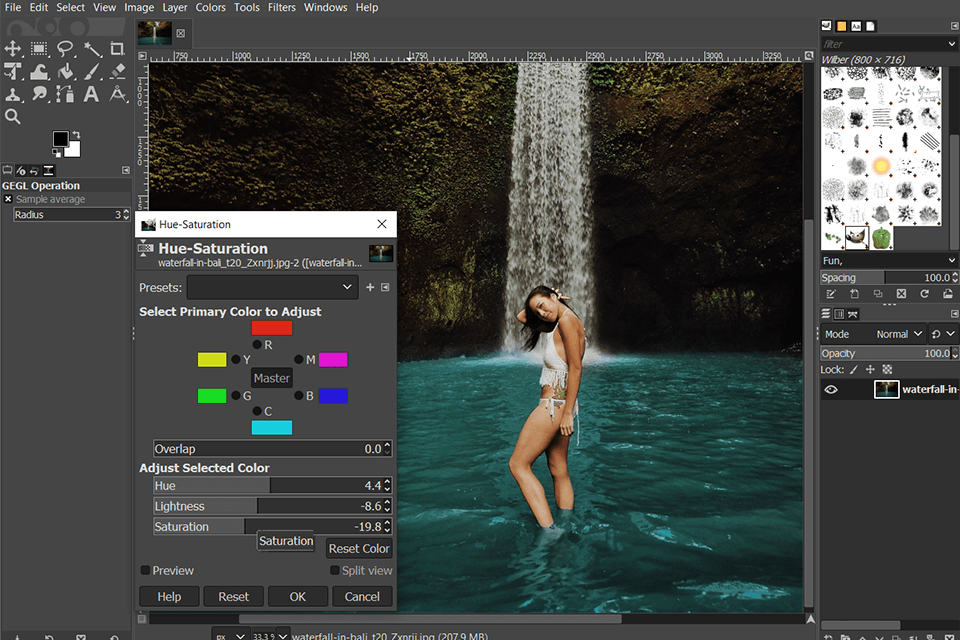Enable the Preview checkbox
The width and height of the screenshot is (960, 640).
(x=146, y=570)
